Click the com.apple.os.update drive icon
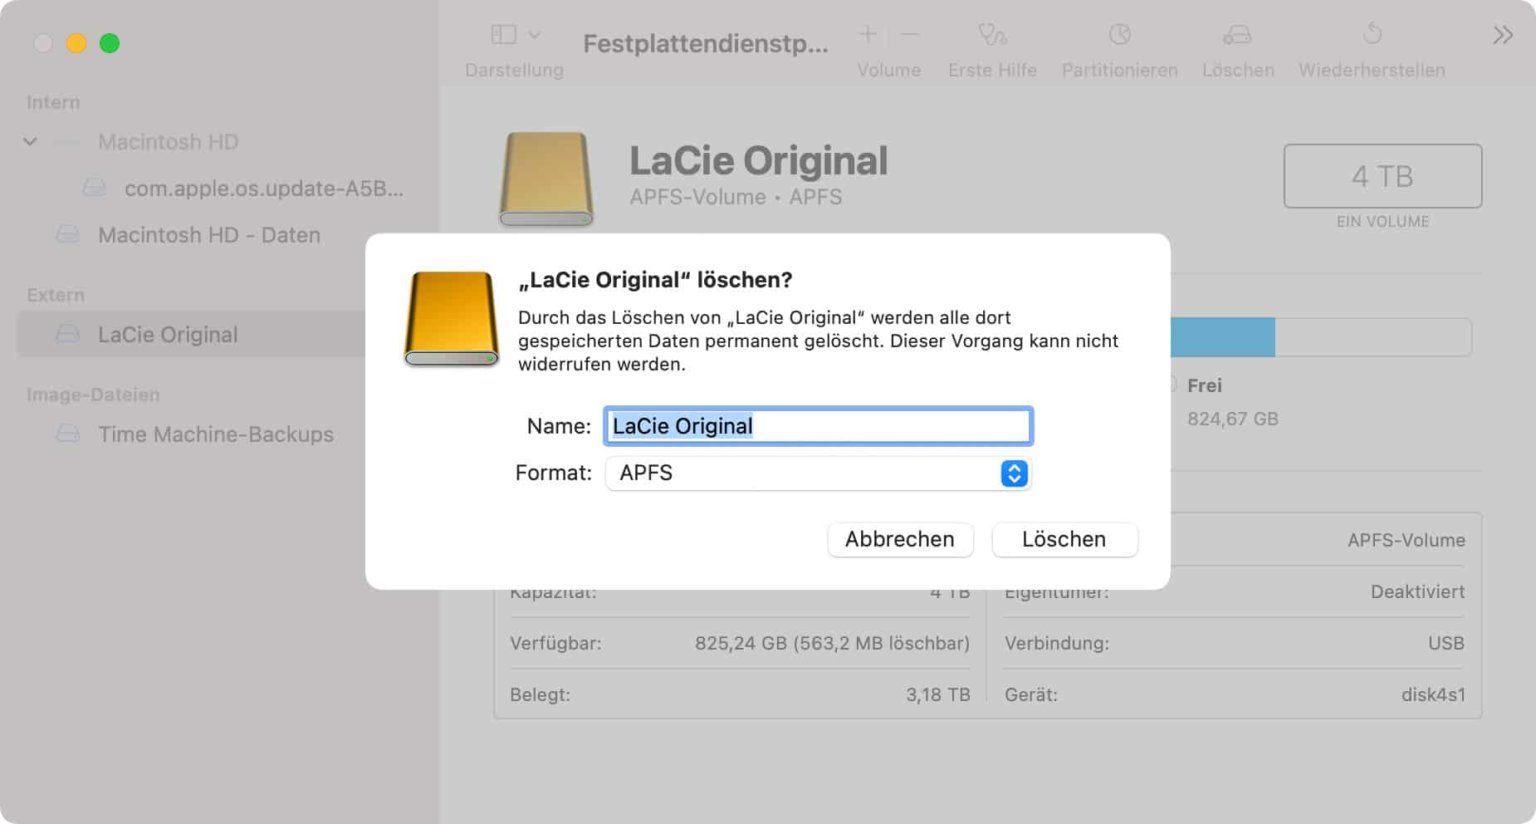The image size is (1536, 824). click(x=94, y=188)
